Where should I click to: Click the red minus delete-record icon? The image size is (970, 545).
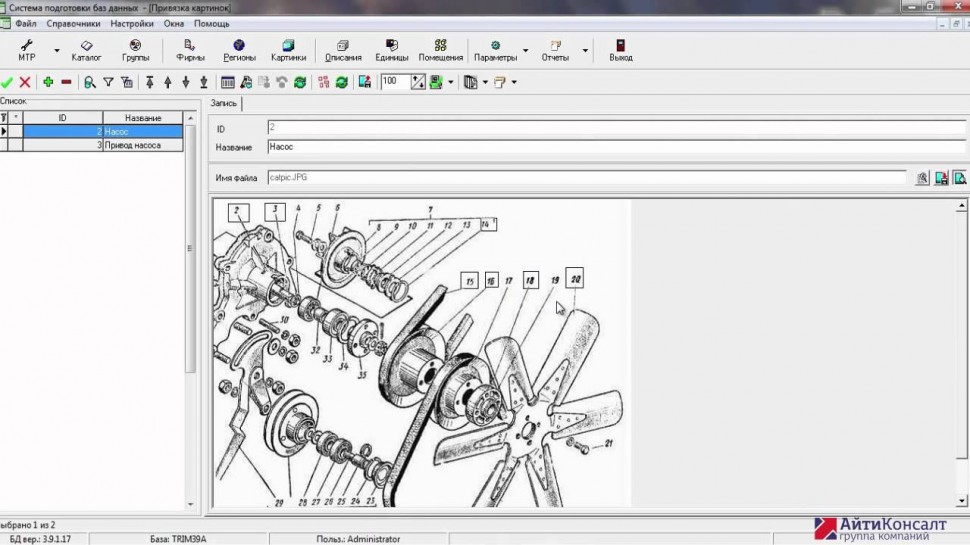point(66,82)
